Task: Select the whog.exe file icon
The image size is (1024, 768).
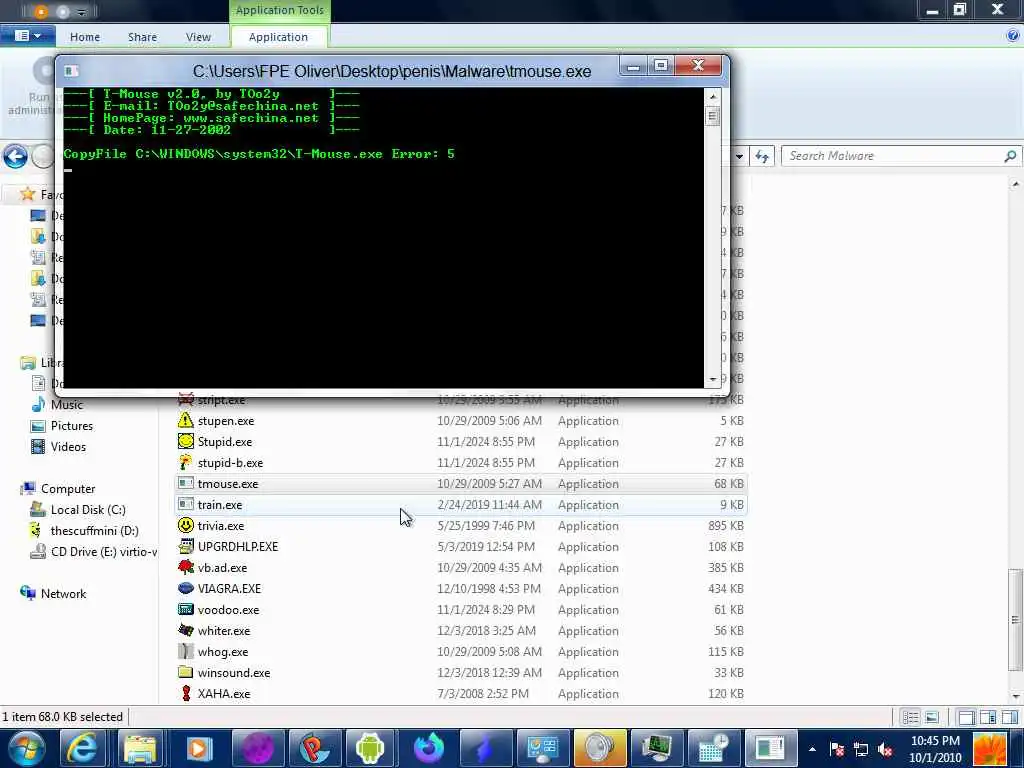Action: coord(185,651)
